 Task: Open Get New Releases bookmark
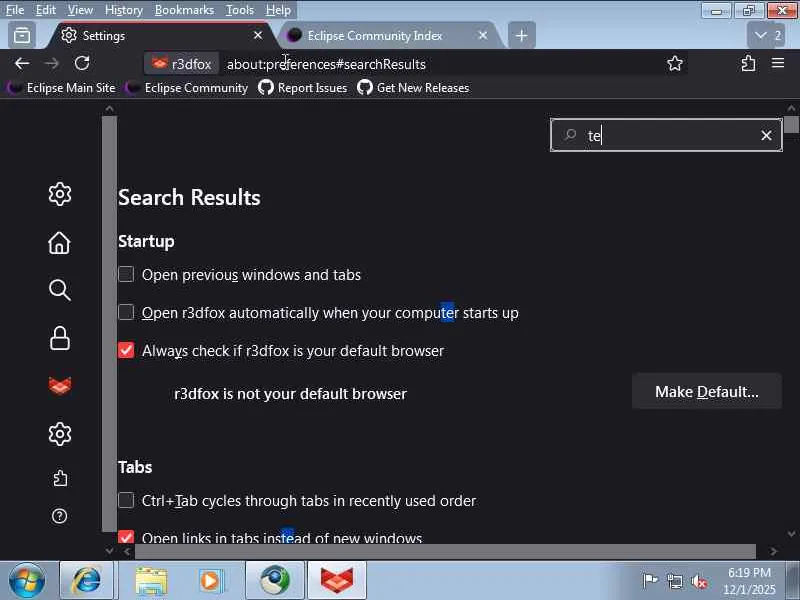tap(413, 88)
